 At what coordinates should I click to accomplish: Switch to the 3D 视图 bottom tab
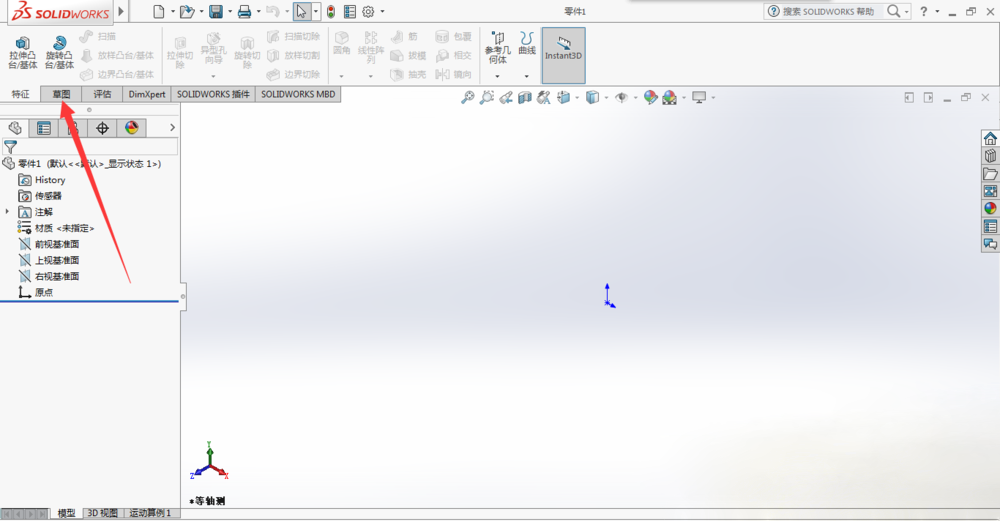(102, 513)
